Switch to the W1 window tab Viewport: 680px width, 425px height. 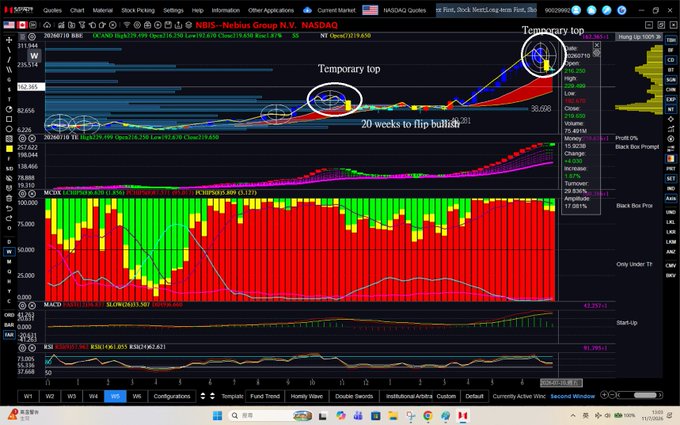[x=28, y=396]
